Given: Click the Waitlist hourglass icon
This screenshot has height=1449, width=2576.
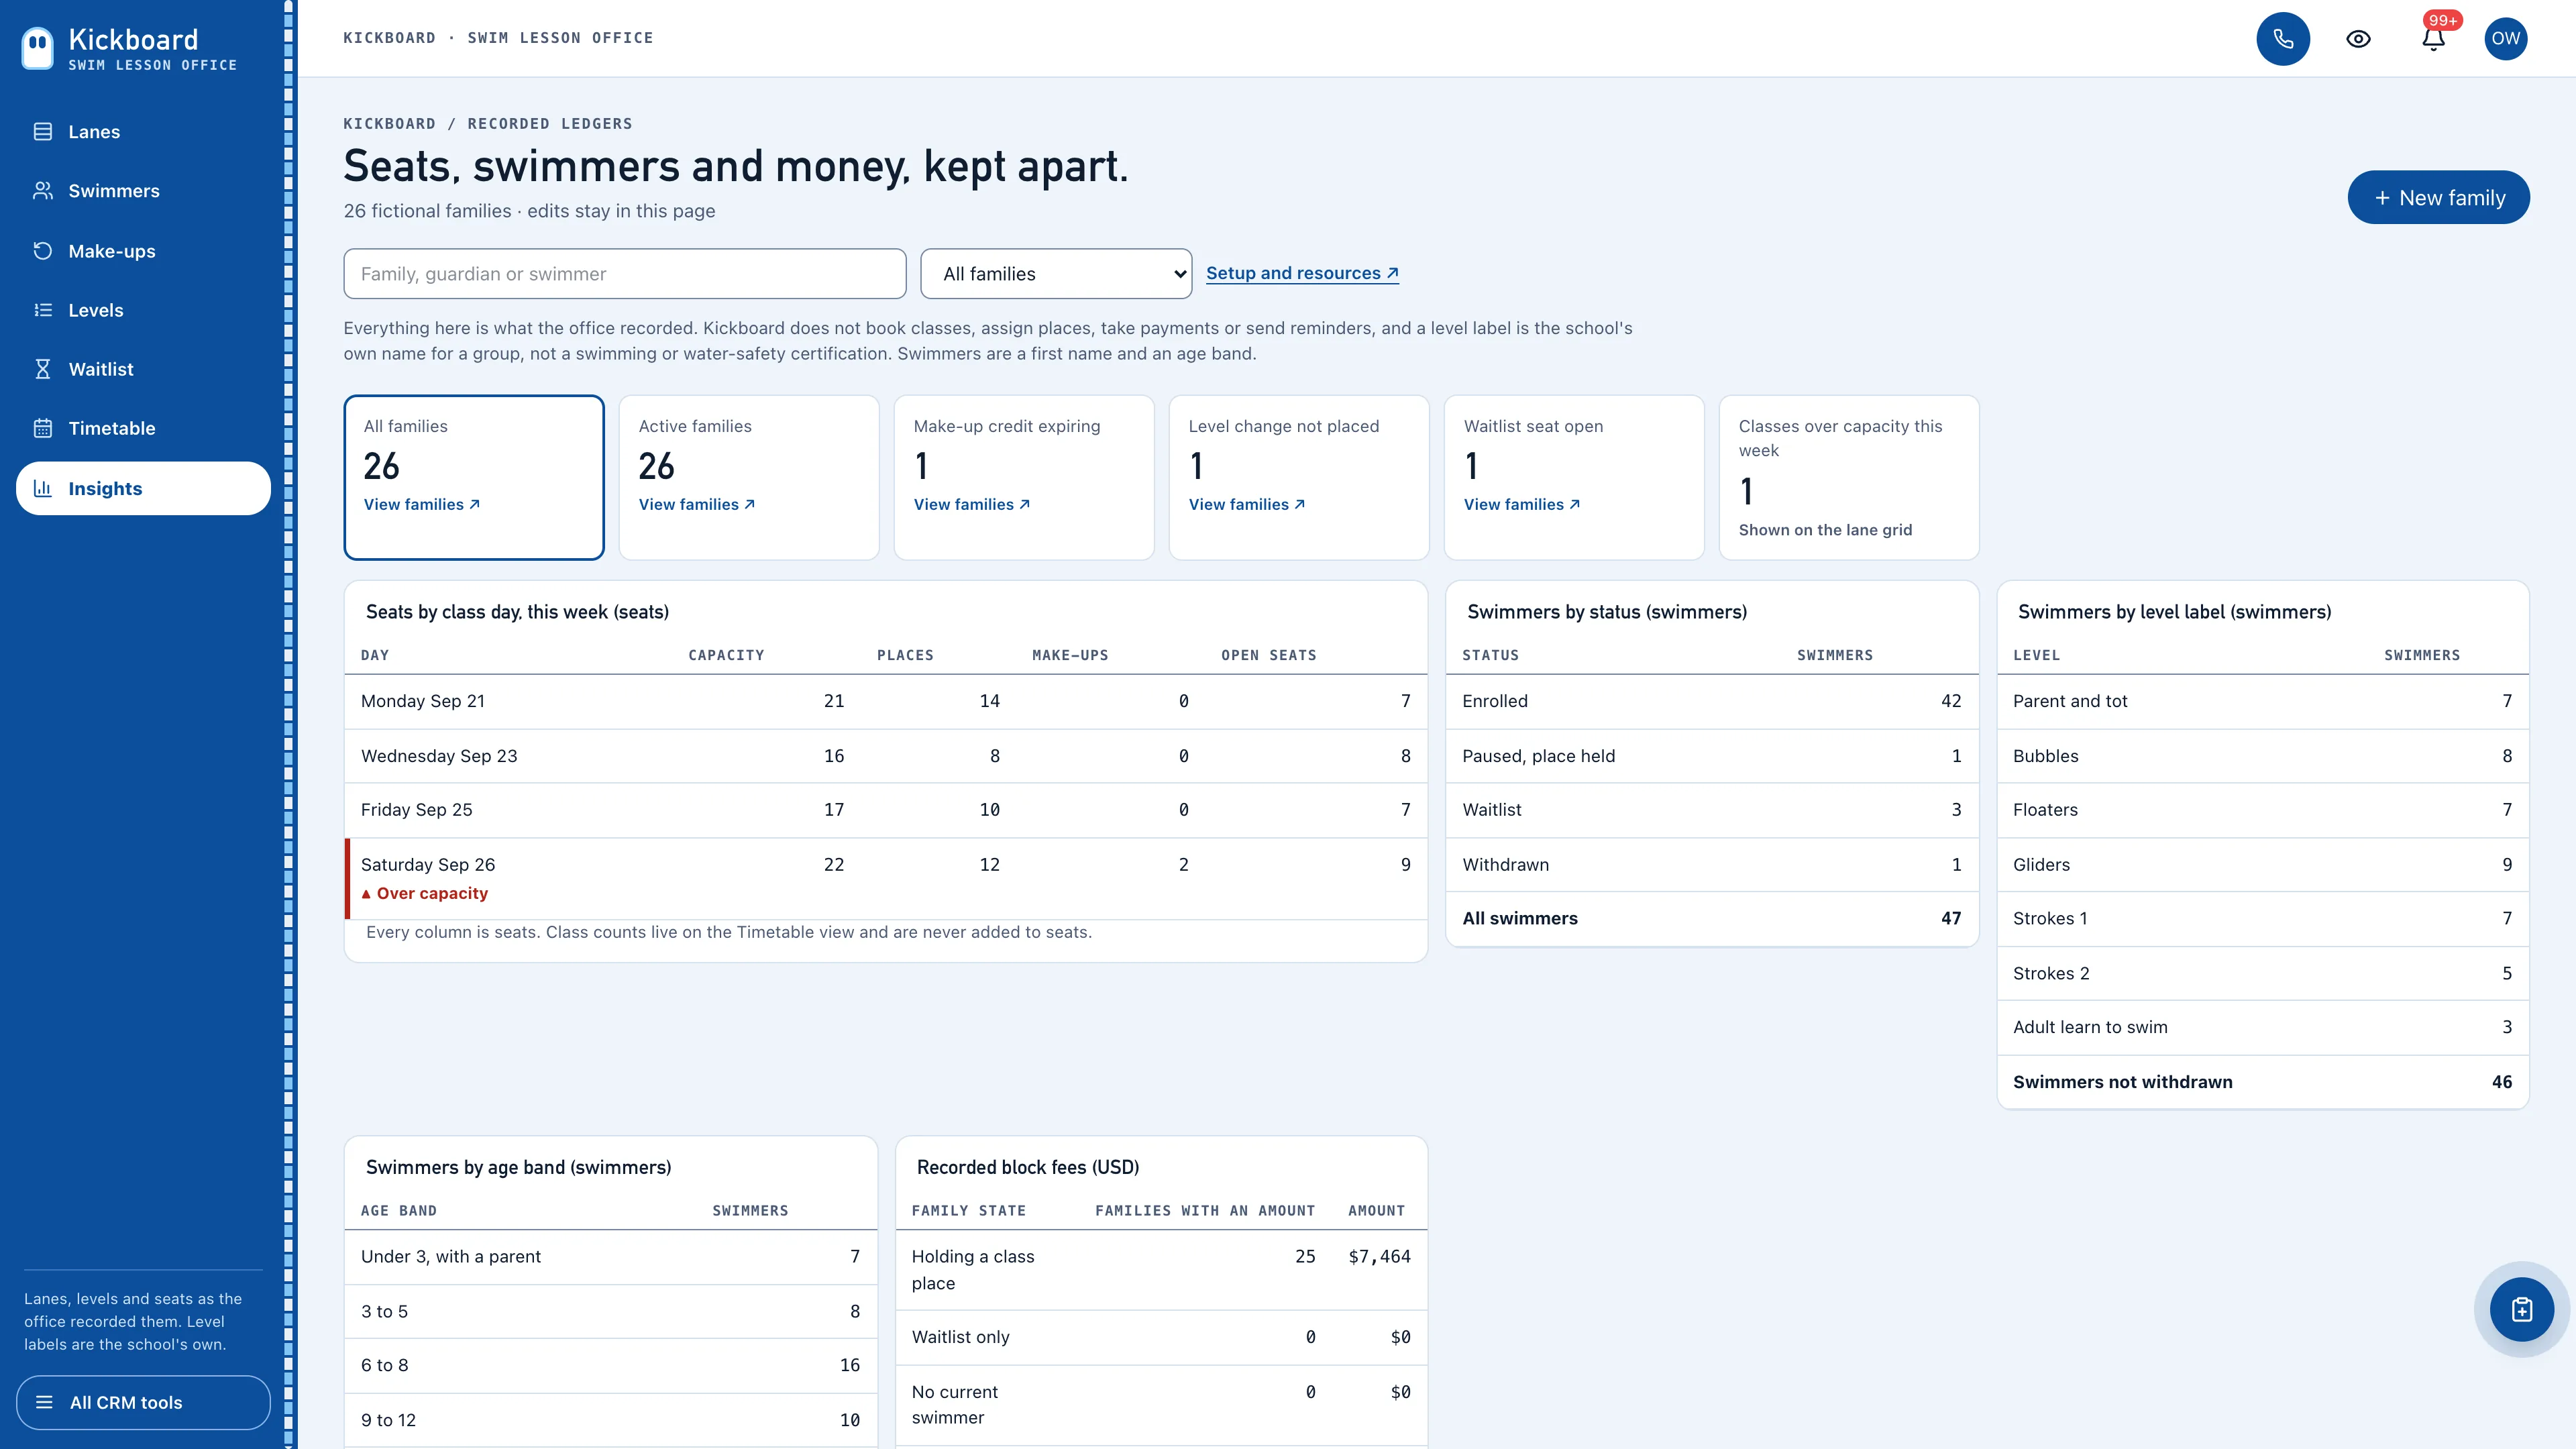Looking at the screenshot, I should tap(42, 369).
